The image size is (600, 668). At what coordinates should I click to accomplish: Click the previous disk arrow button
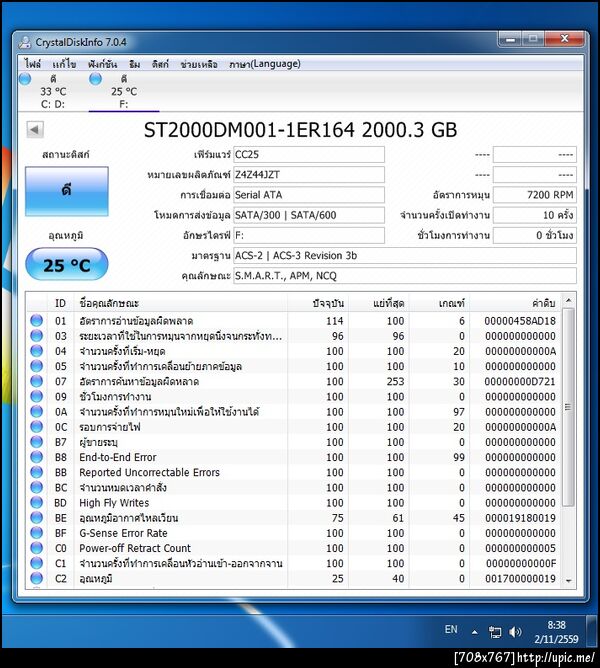click(x=35, y=130)
